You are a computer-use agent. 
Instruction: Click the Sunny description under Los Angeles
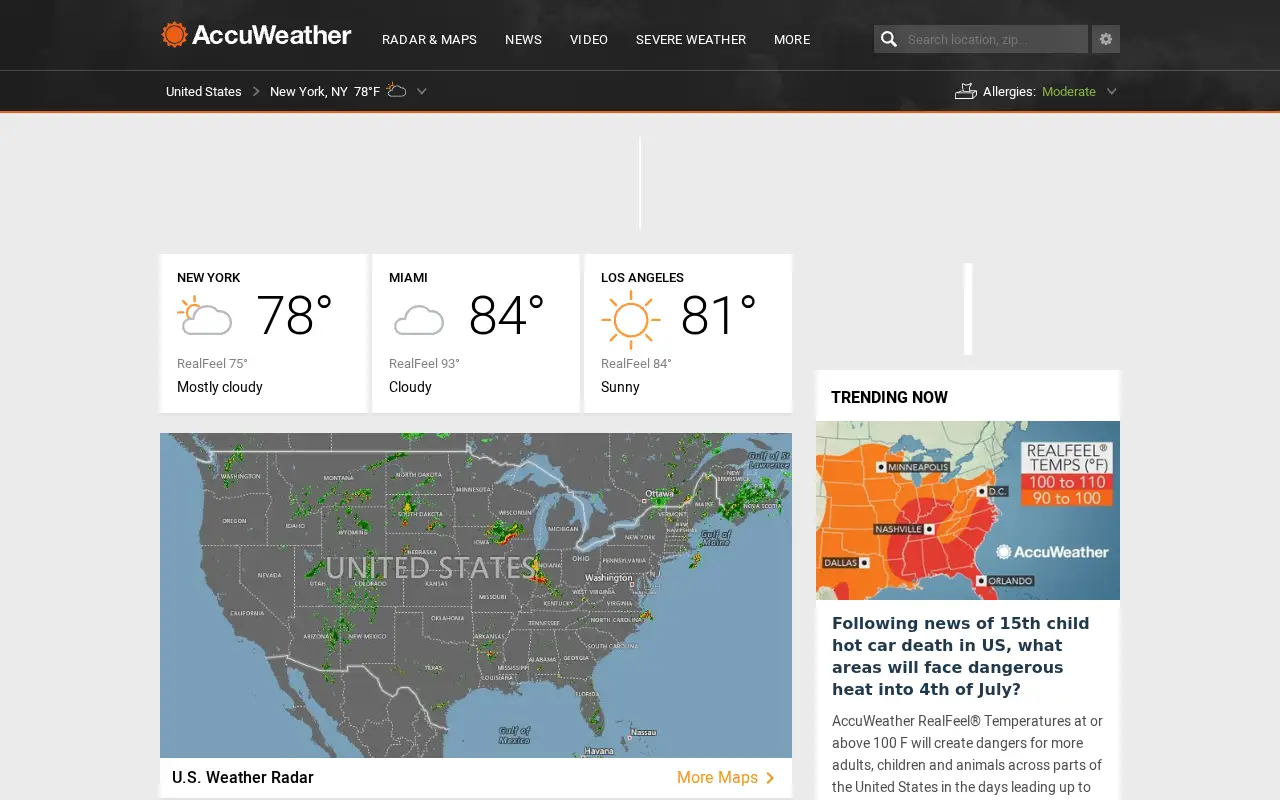[x=620, y=387]
